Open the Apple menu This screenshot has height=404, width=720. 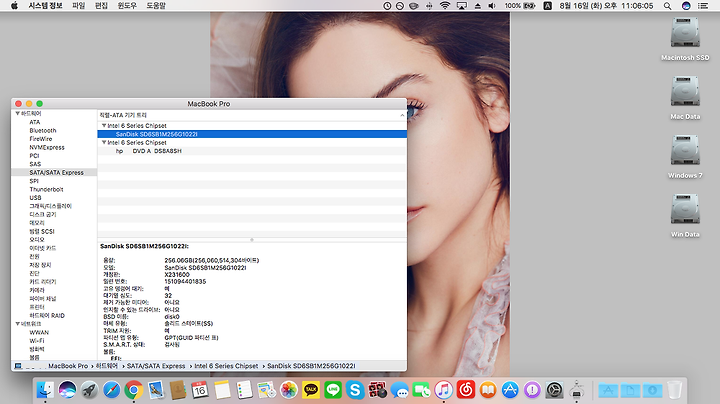pos(14,6)
